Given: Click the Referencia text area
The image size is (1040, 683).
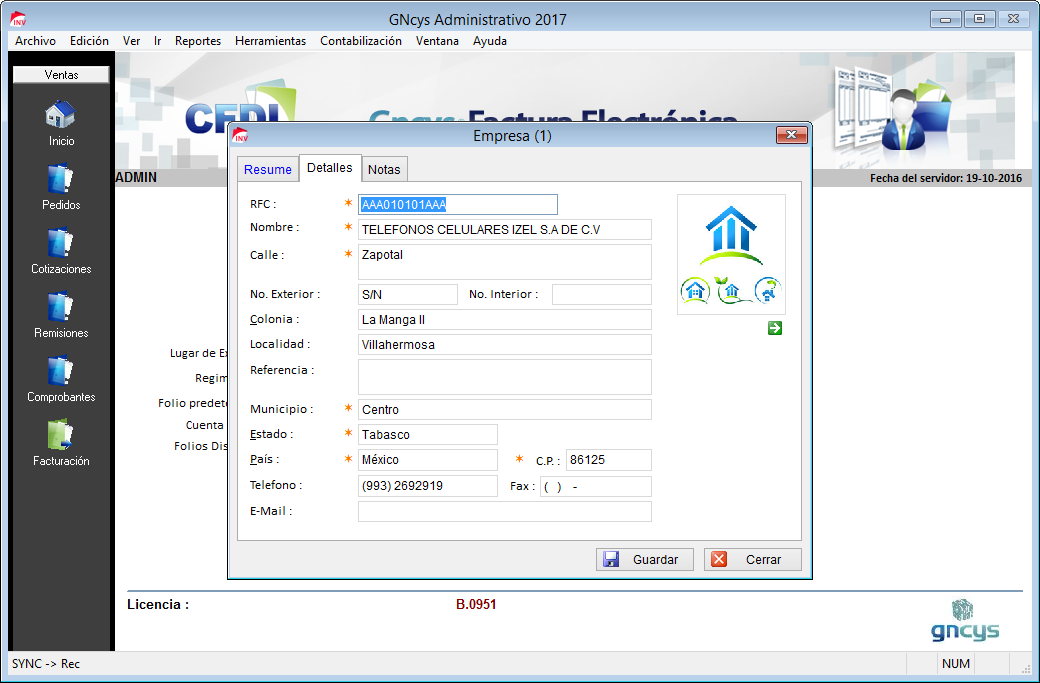Looking at the screenshot, I should [505, 377].
